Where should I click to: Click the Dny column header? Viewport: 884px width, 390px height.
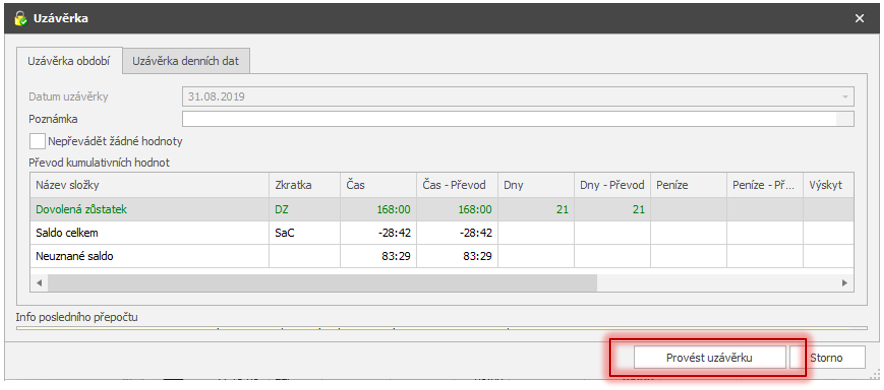[x=536, y=185]
